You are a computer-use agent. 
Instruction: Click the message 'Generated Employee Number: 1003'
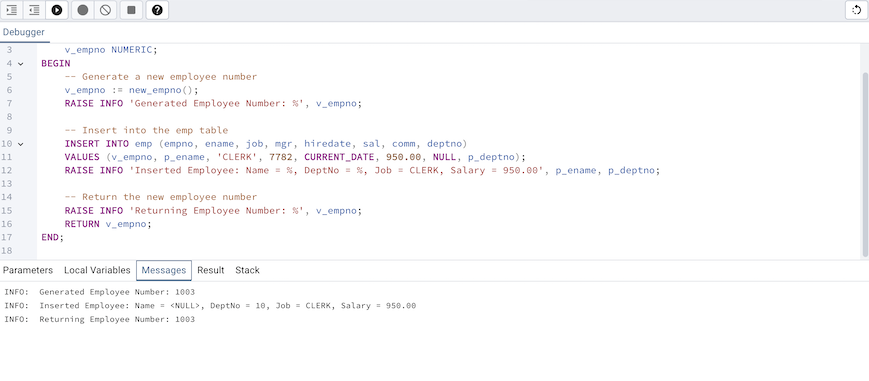click(117, 292)
